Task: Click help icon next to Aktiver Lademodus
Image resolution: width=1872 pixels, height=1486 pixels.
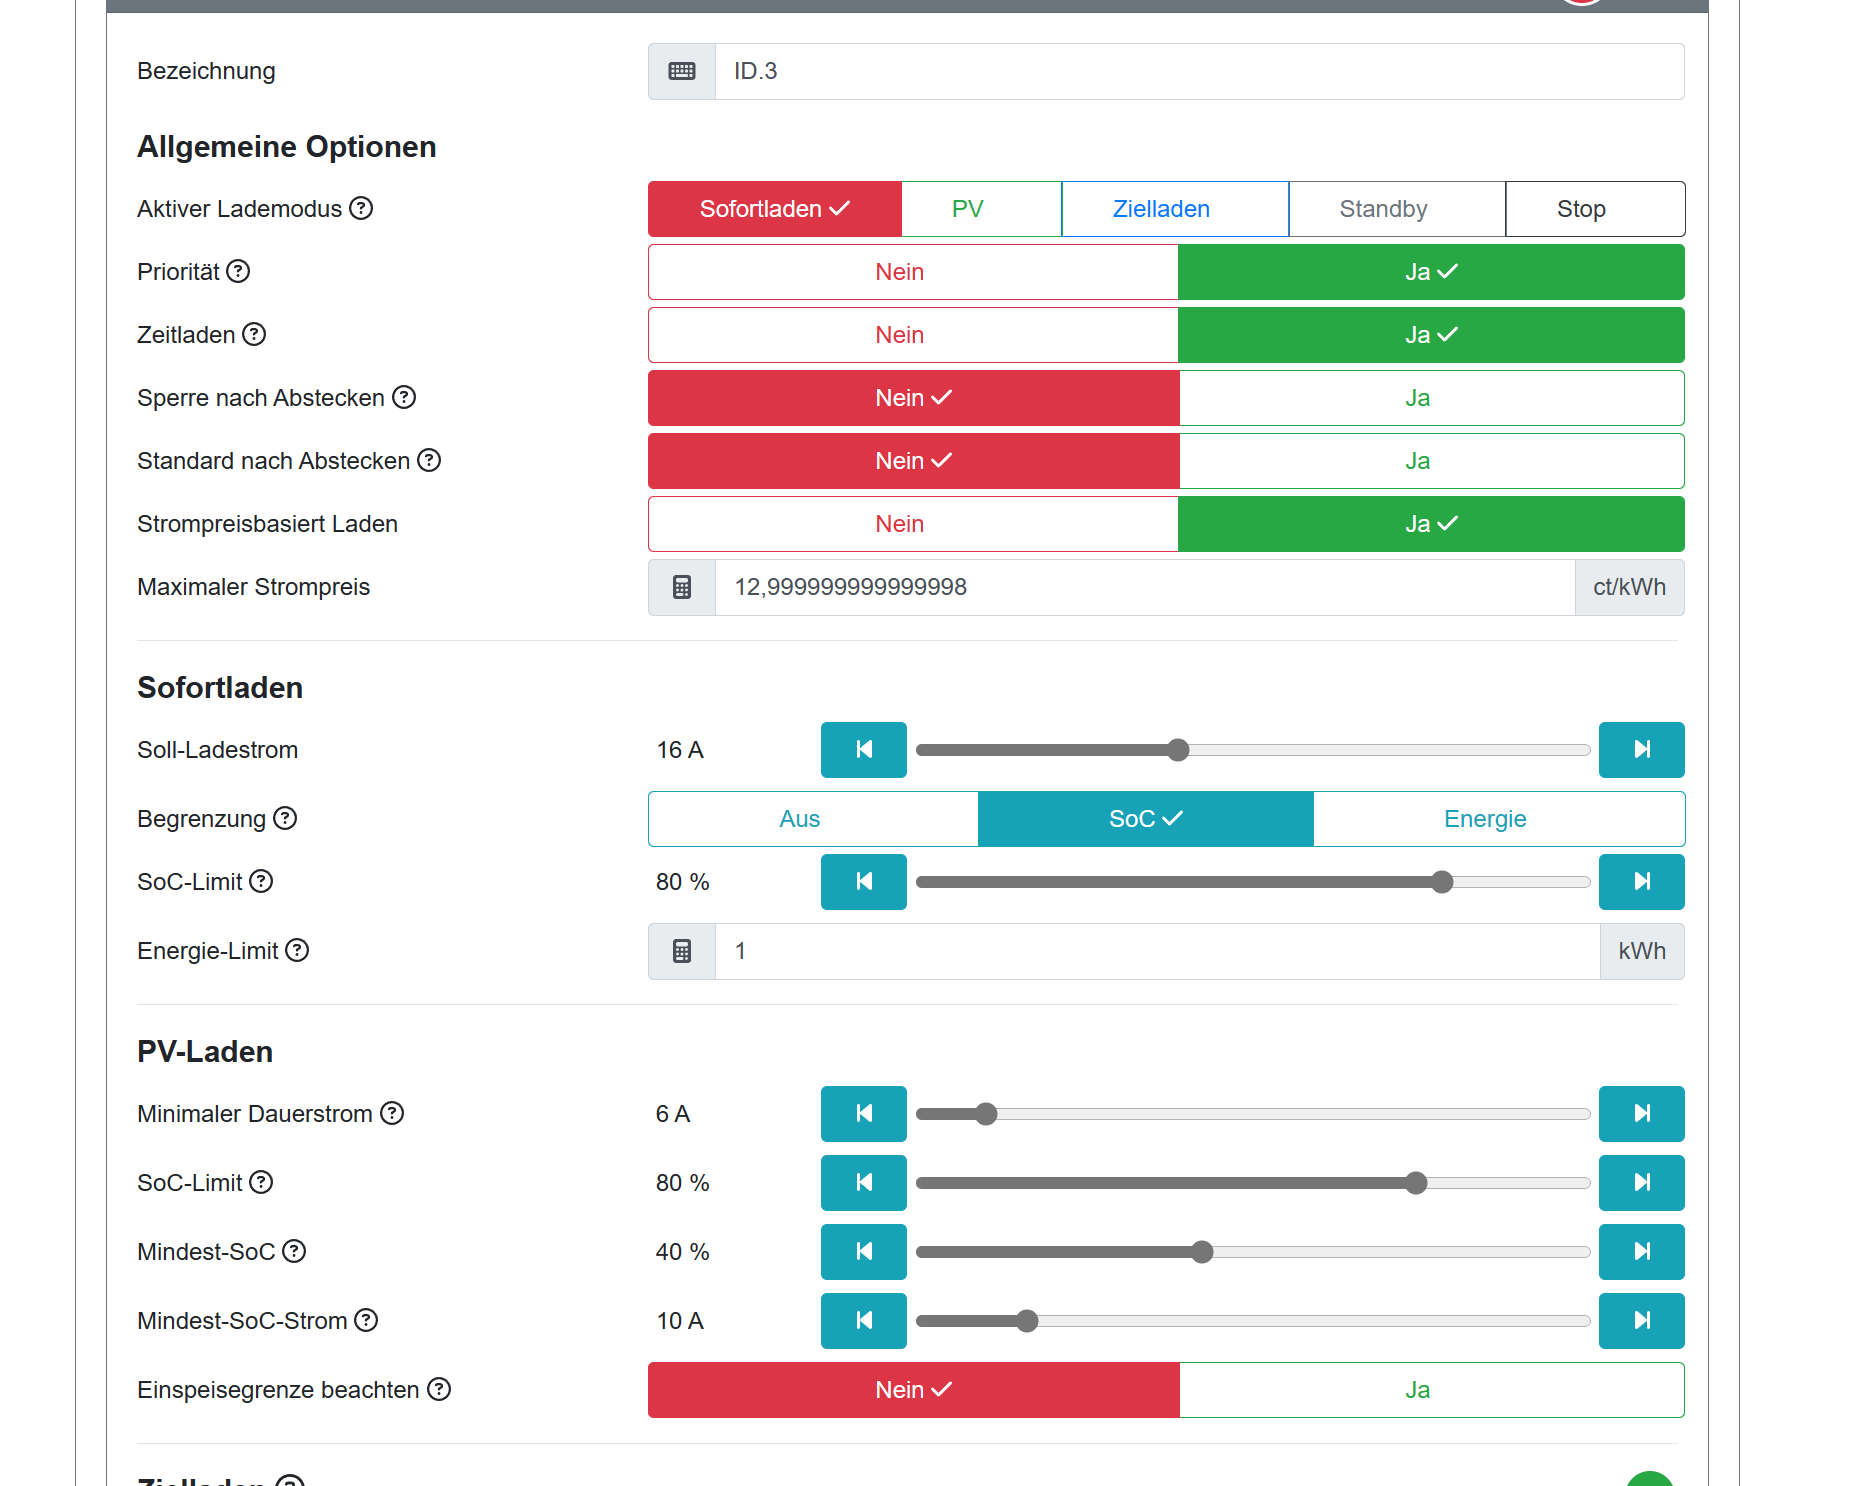Action: click(x=361, y=208)
